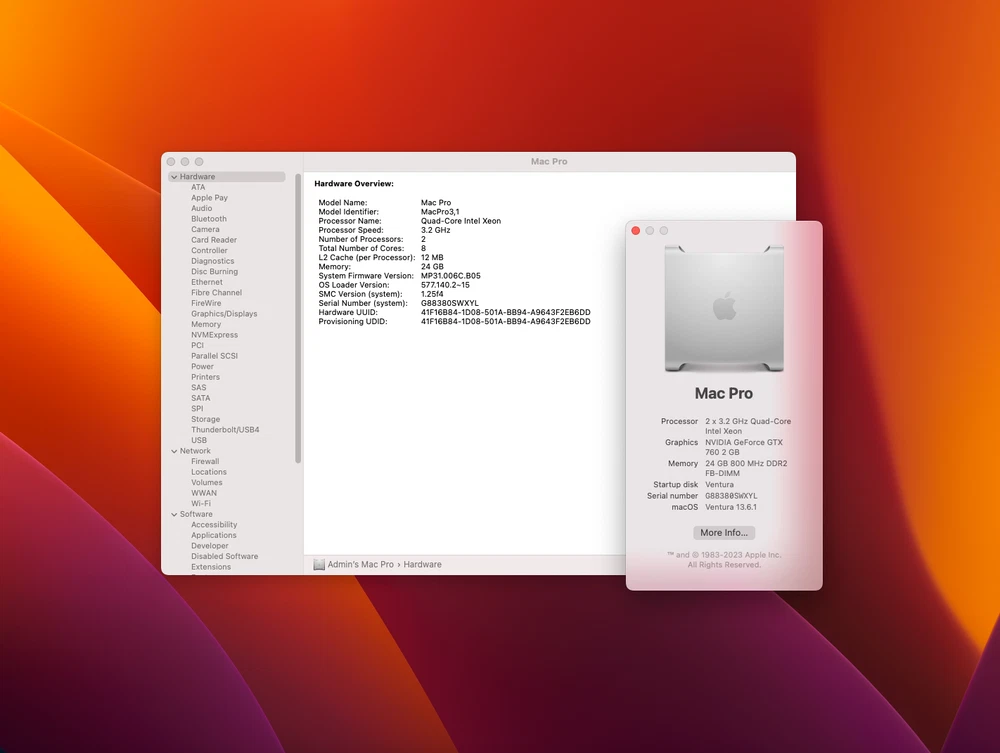Click the Hardware UUID value
Image resolution: width=1000 pixels, height=753 pixels.
(x=506, y=312)
